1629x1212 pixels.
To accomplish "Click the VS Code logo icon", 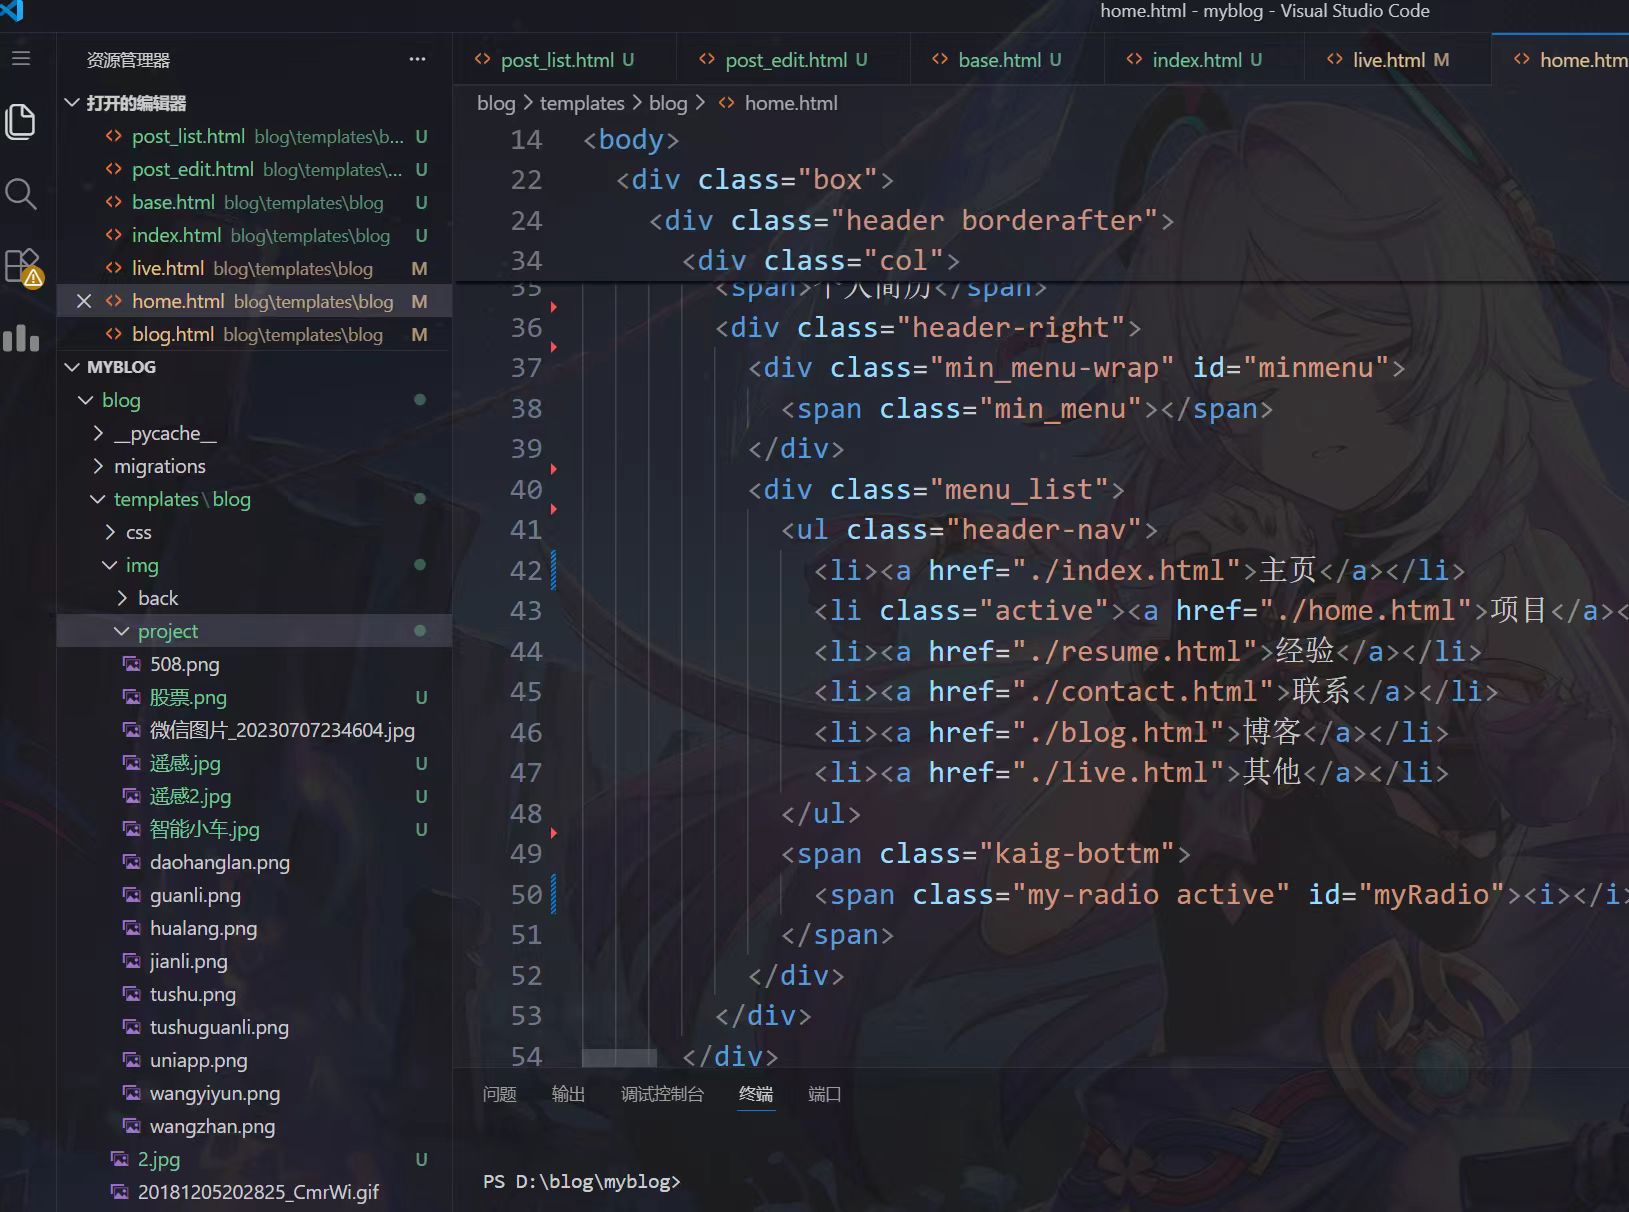I will [12, 12].
